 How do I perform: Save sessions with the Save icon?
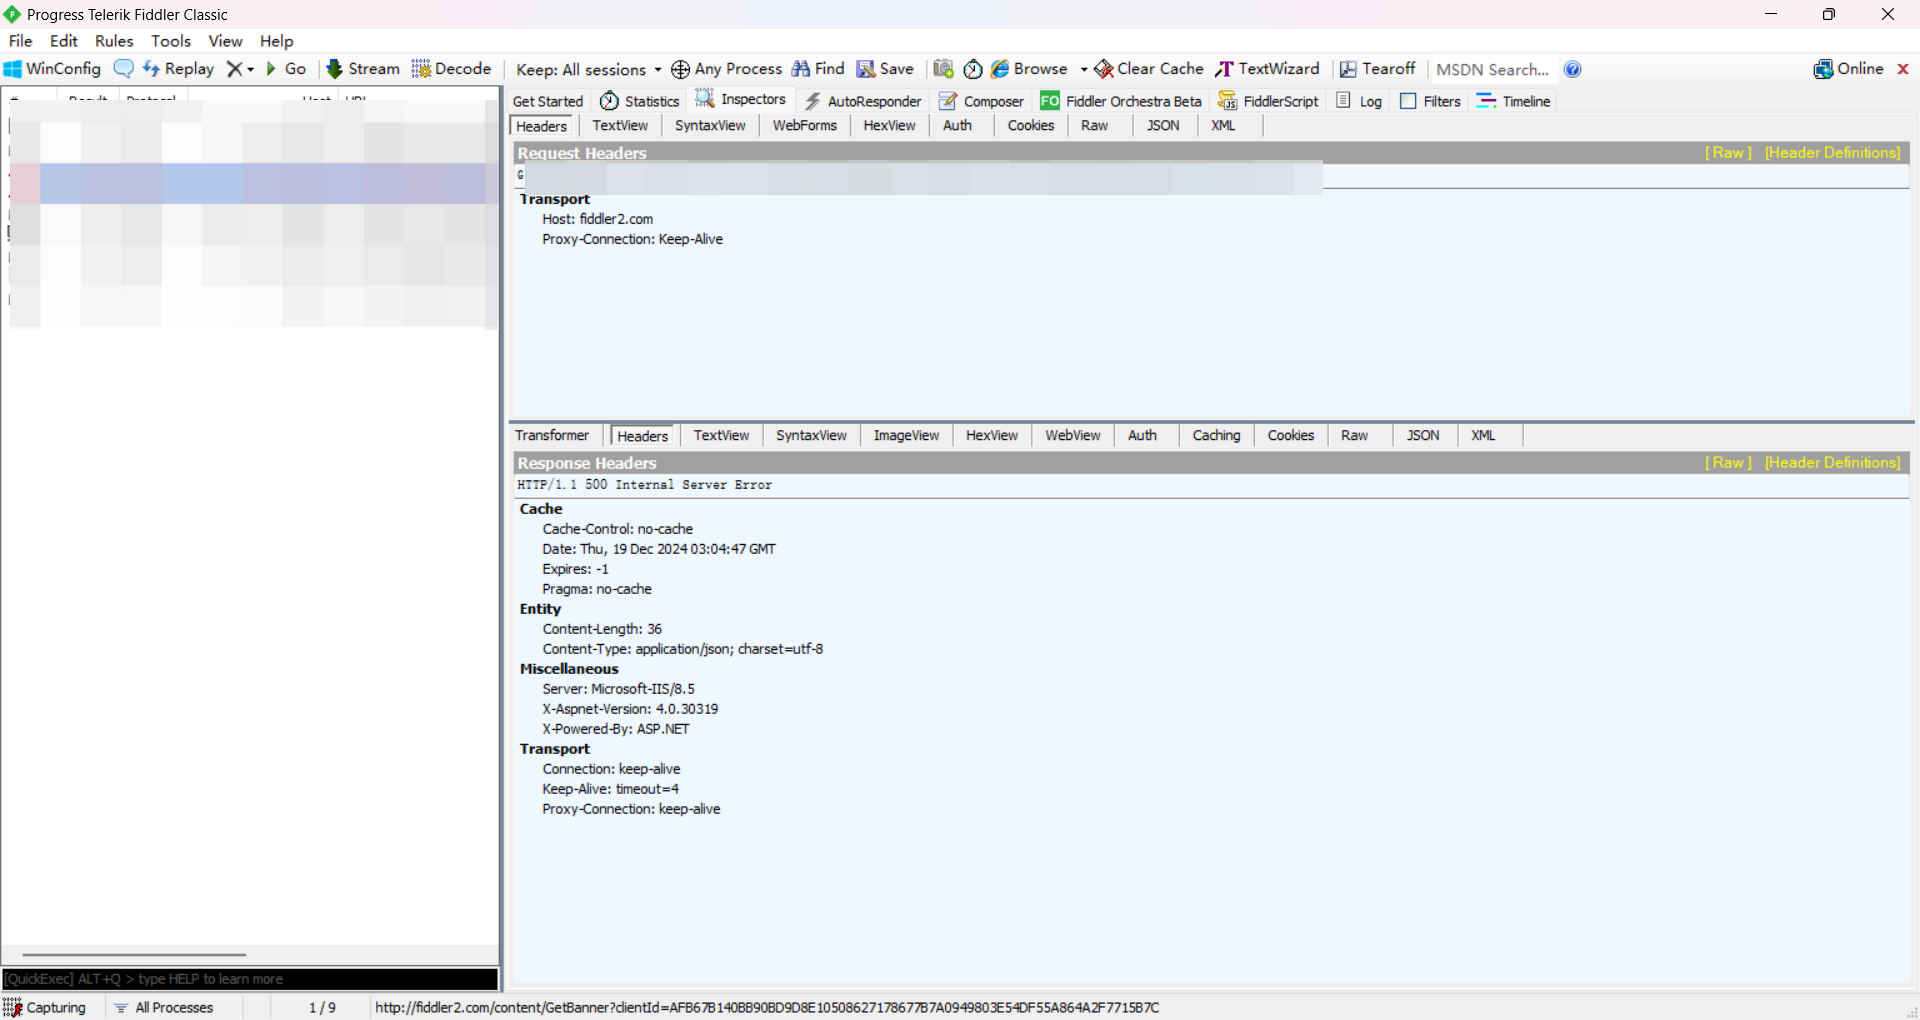tap(885, 69)
